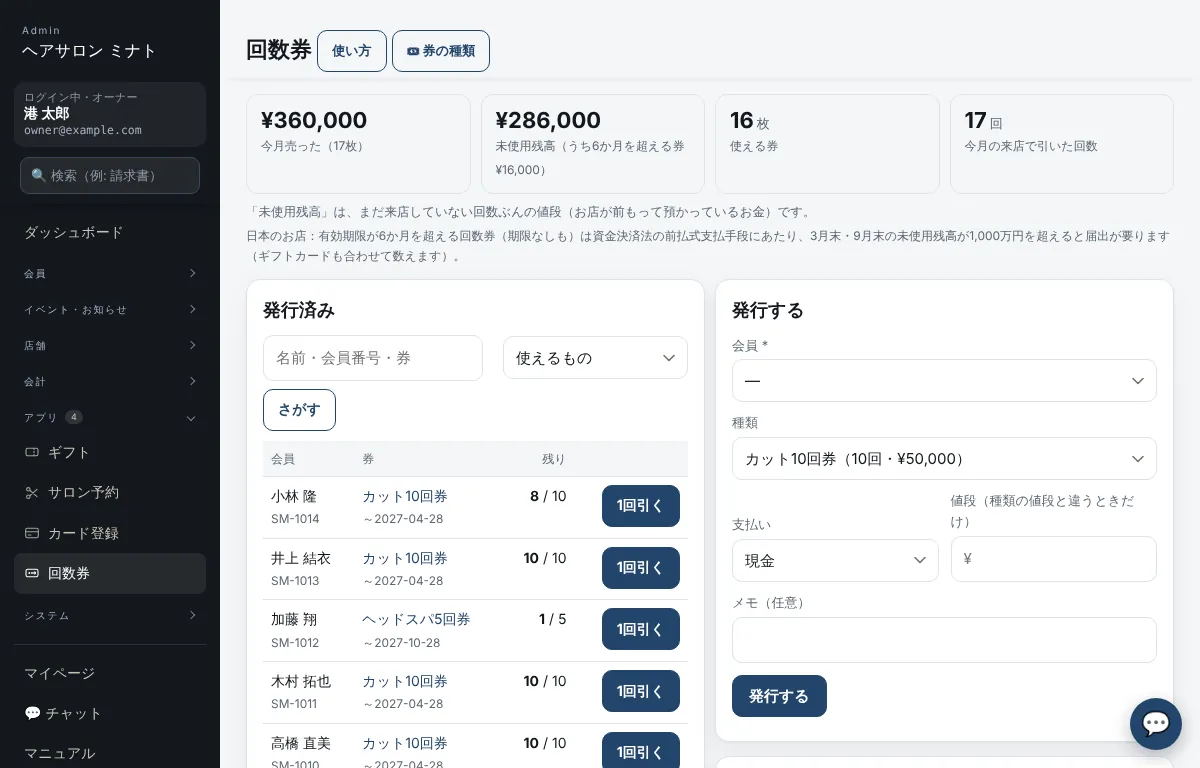Viewport: 1200px width, 768px height.
Task: Open the 支払い payment method dropdown
Action: (835, 561)
